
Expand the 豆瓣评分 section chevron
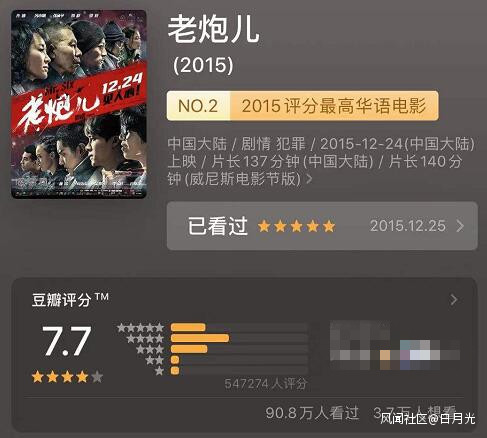click(x=454, y=300)
